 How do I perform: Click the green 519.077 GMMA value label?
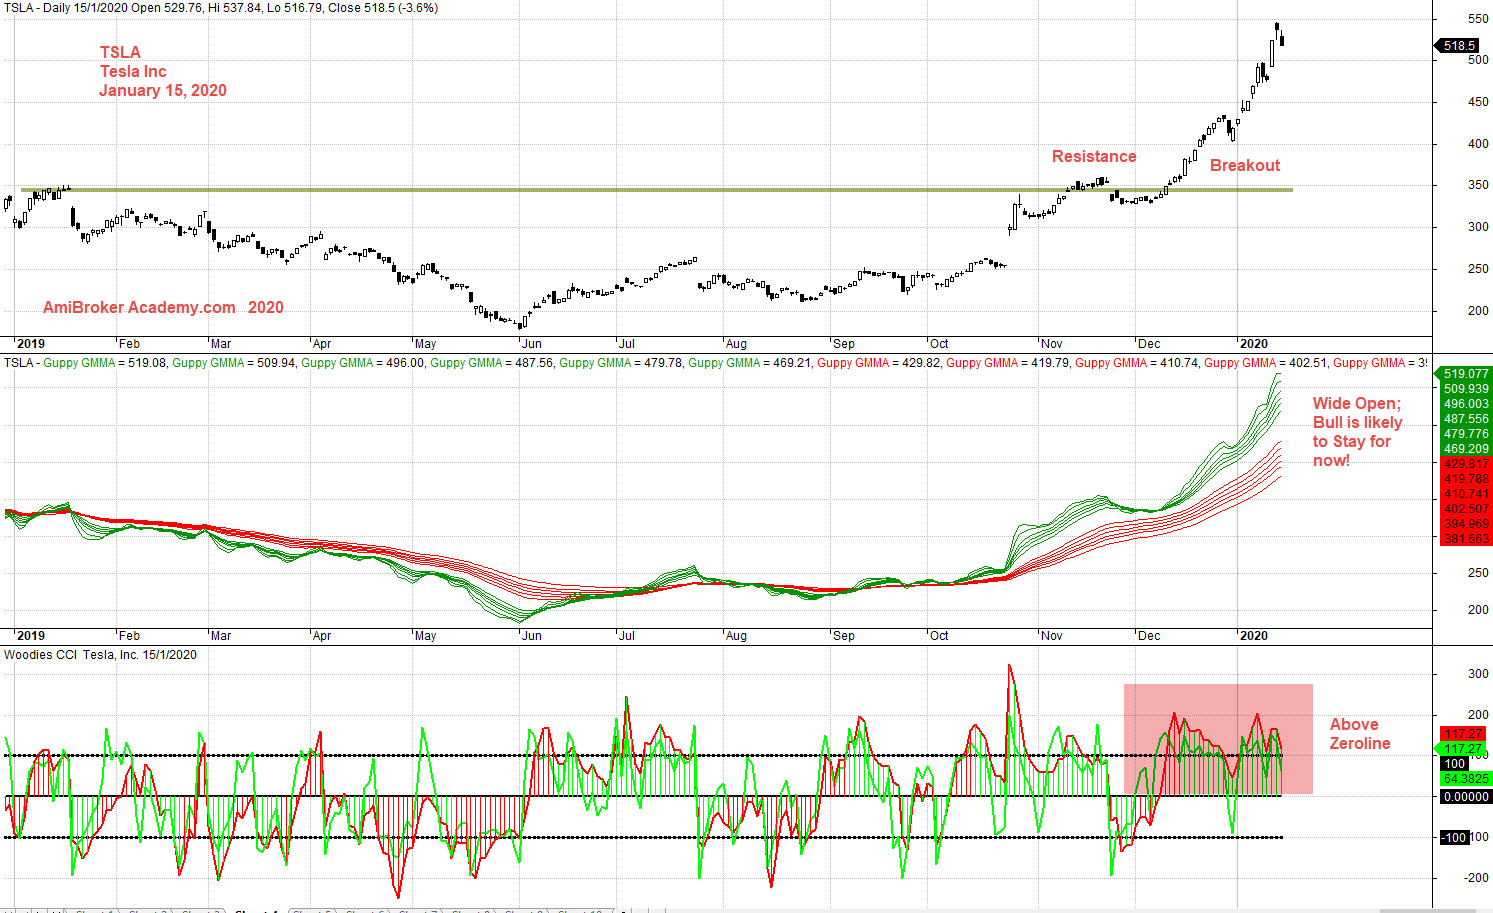[1466, 374]
